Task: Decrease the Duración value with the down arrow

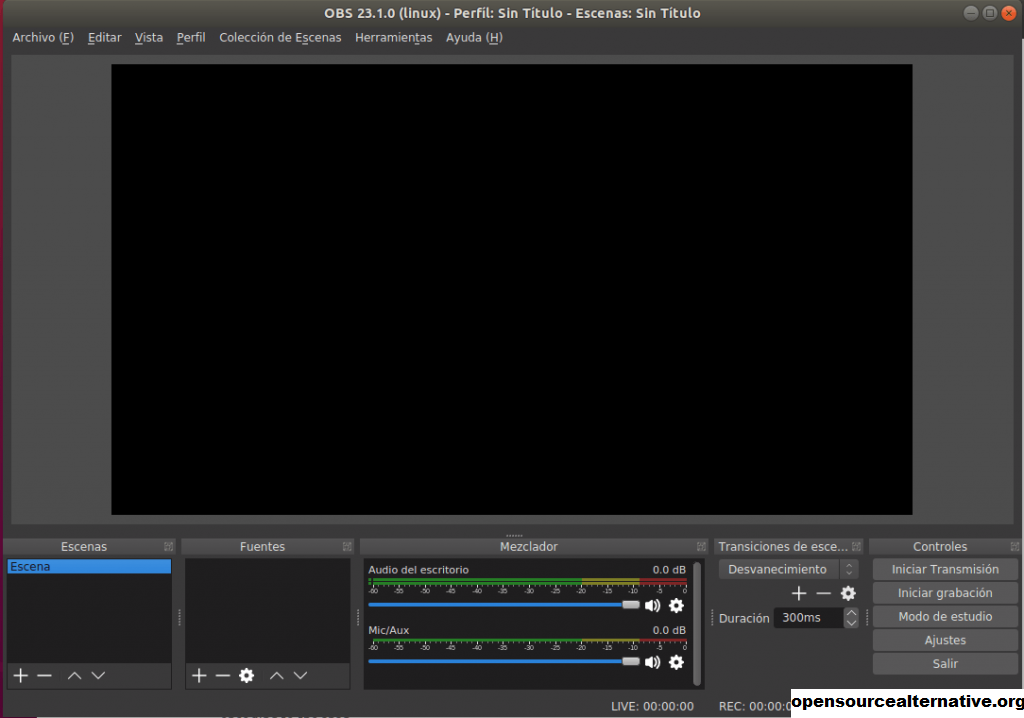Action: coord(851,623)
